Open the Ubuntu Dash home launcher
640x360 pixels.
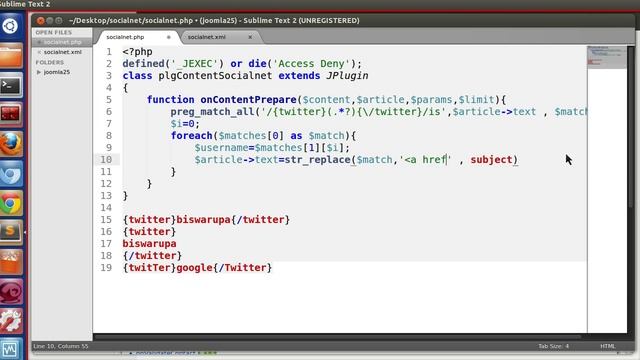click(x=11, y=27)
